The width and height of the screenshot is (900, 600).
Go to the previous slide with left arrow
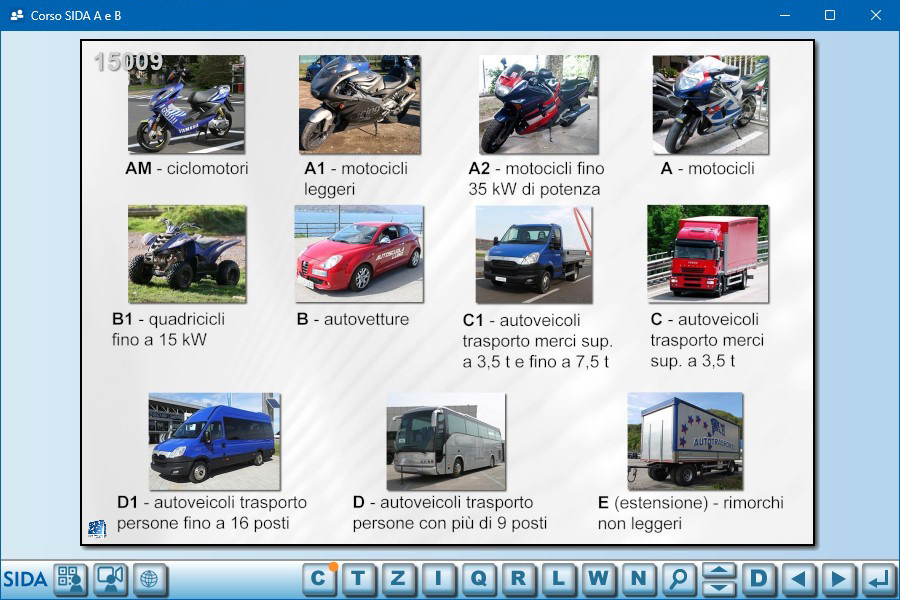[798, 578]
